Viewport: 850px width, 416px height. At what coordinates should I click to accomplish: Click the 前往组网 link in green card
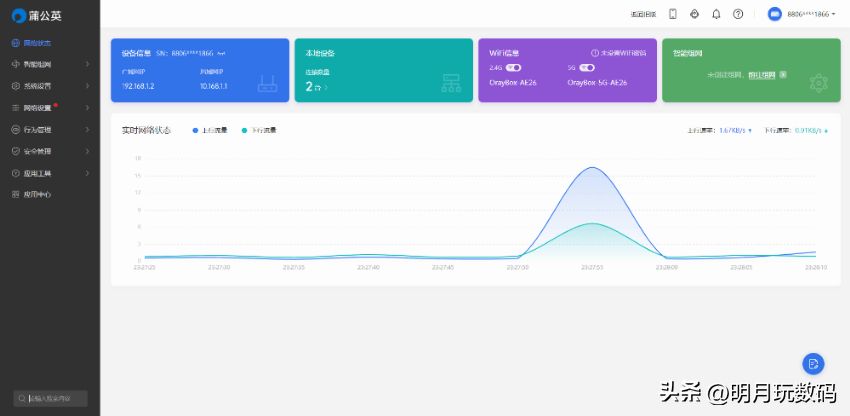[761, 74]
